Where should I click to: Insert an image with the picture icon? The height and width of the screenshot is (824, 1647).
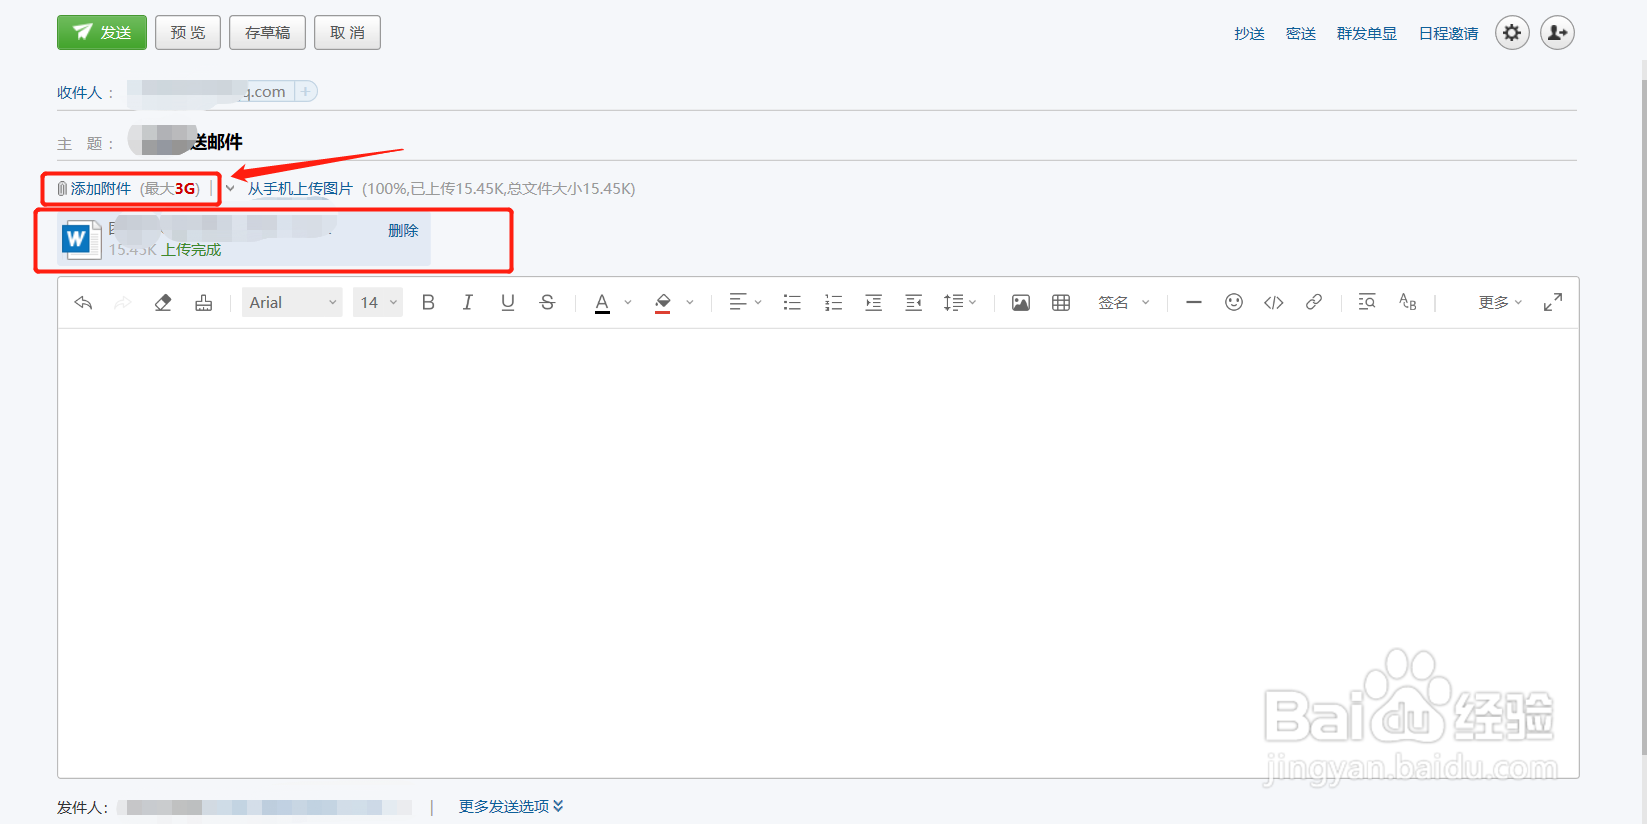pos(1020,302)
